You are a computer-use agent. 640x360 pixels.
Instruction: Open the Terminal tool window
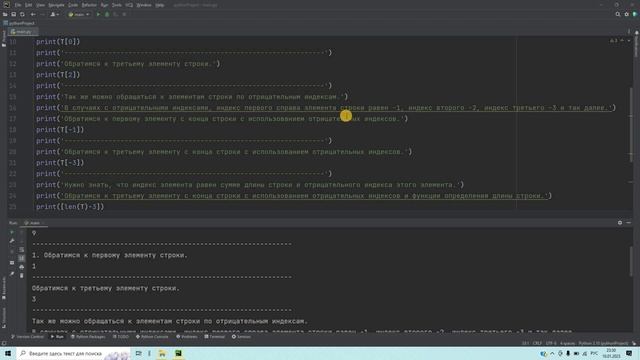tap(214, 337)
